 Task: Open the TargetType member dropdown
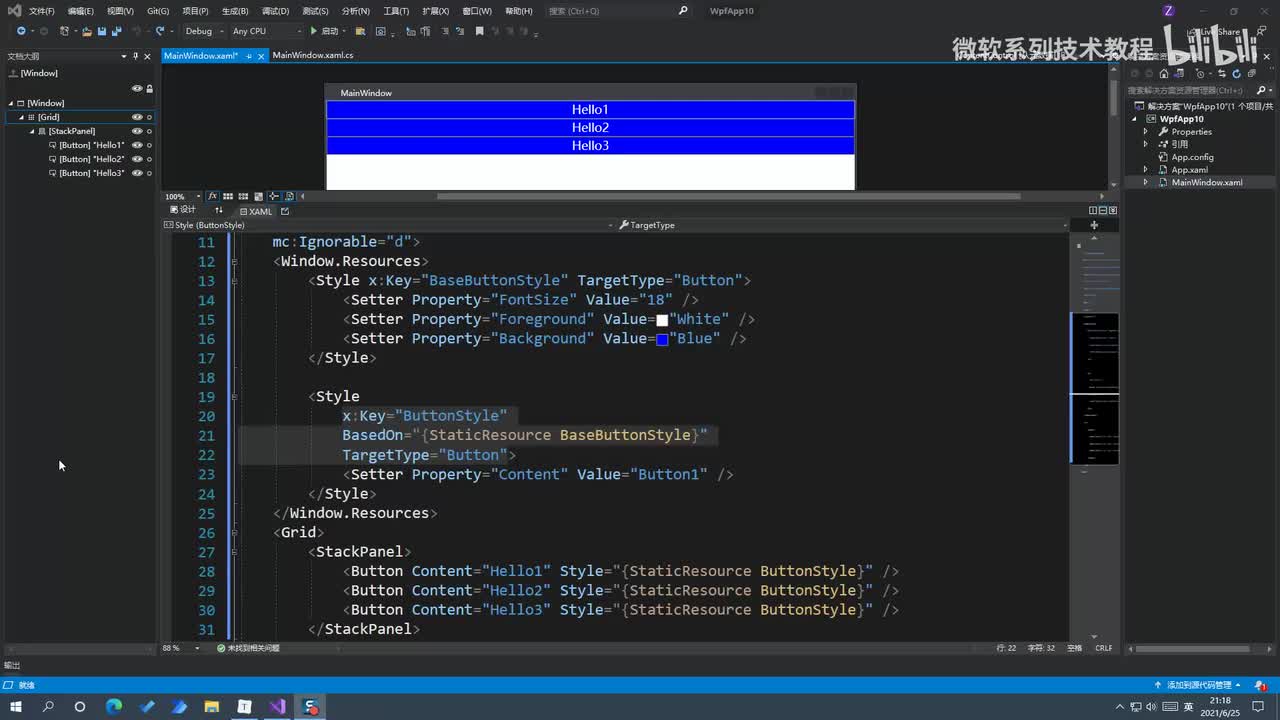842,225
